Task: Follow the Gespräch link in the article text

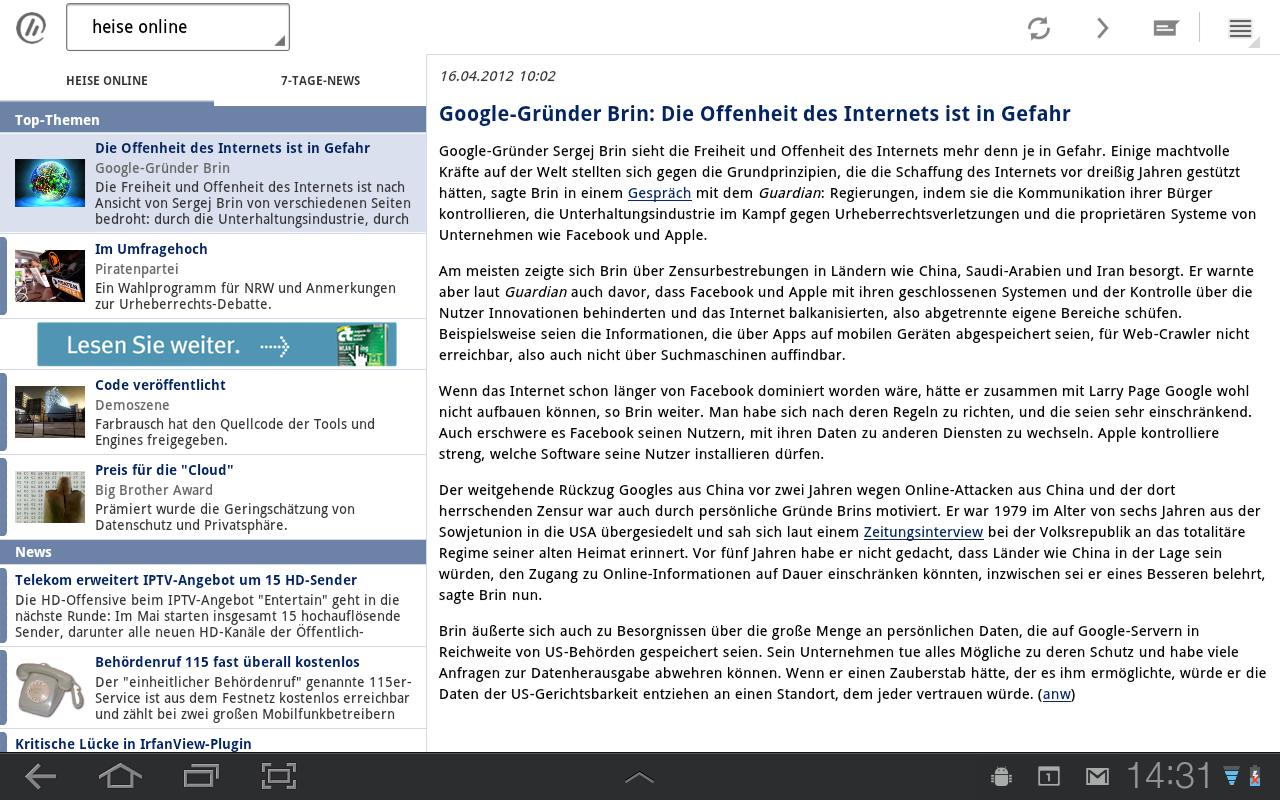Action: click(x=660, y=193)
